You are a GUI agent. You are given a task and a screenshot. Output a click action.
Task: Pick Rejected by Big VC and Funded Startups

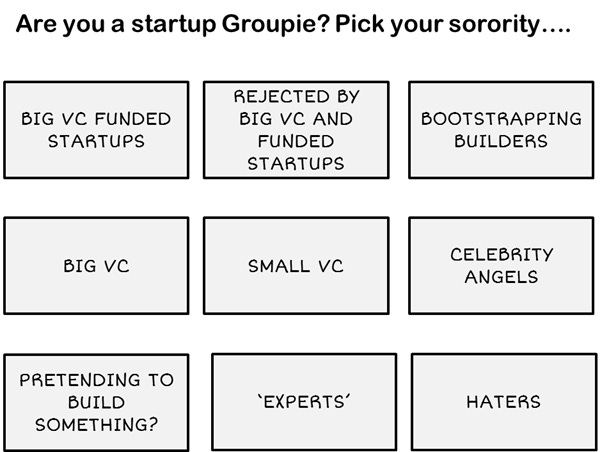296,130
